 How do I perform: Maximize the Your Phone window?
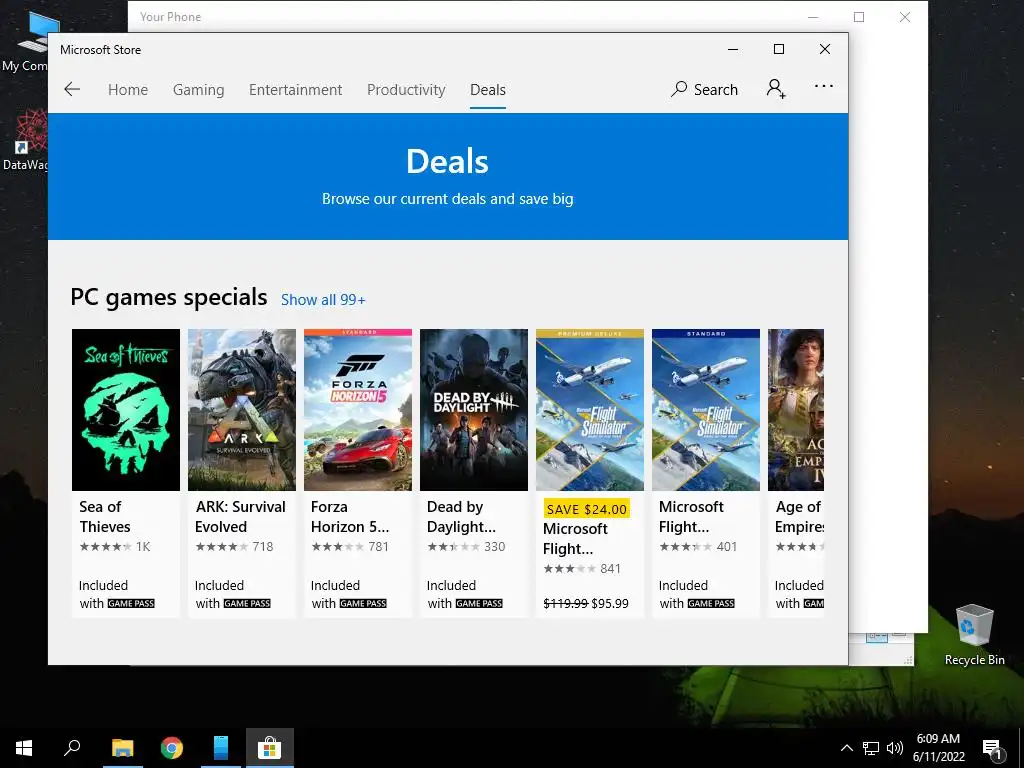pos(859,17)
